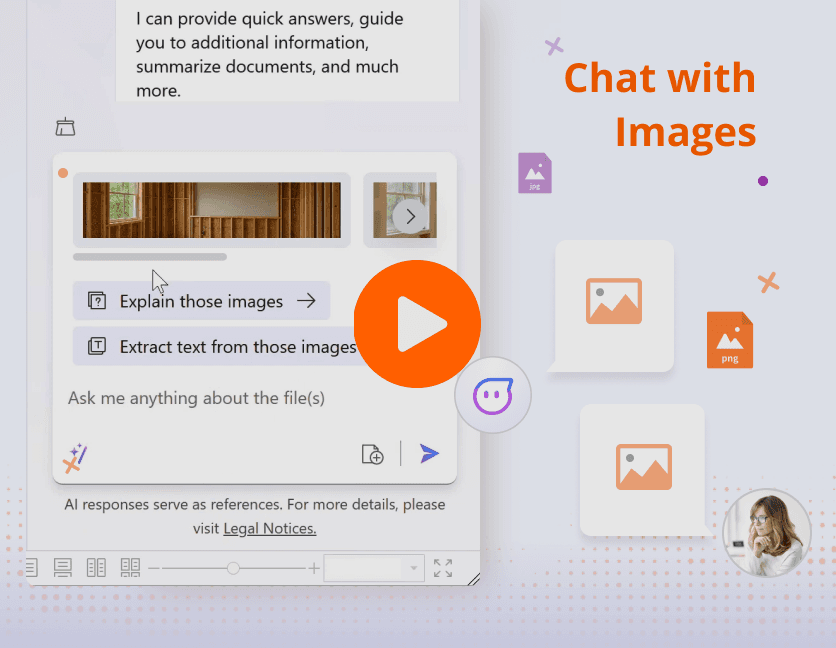Screen dimensions: 836x648
Task: Click the JPG file icon
Action: (535, 172)
